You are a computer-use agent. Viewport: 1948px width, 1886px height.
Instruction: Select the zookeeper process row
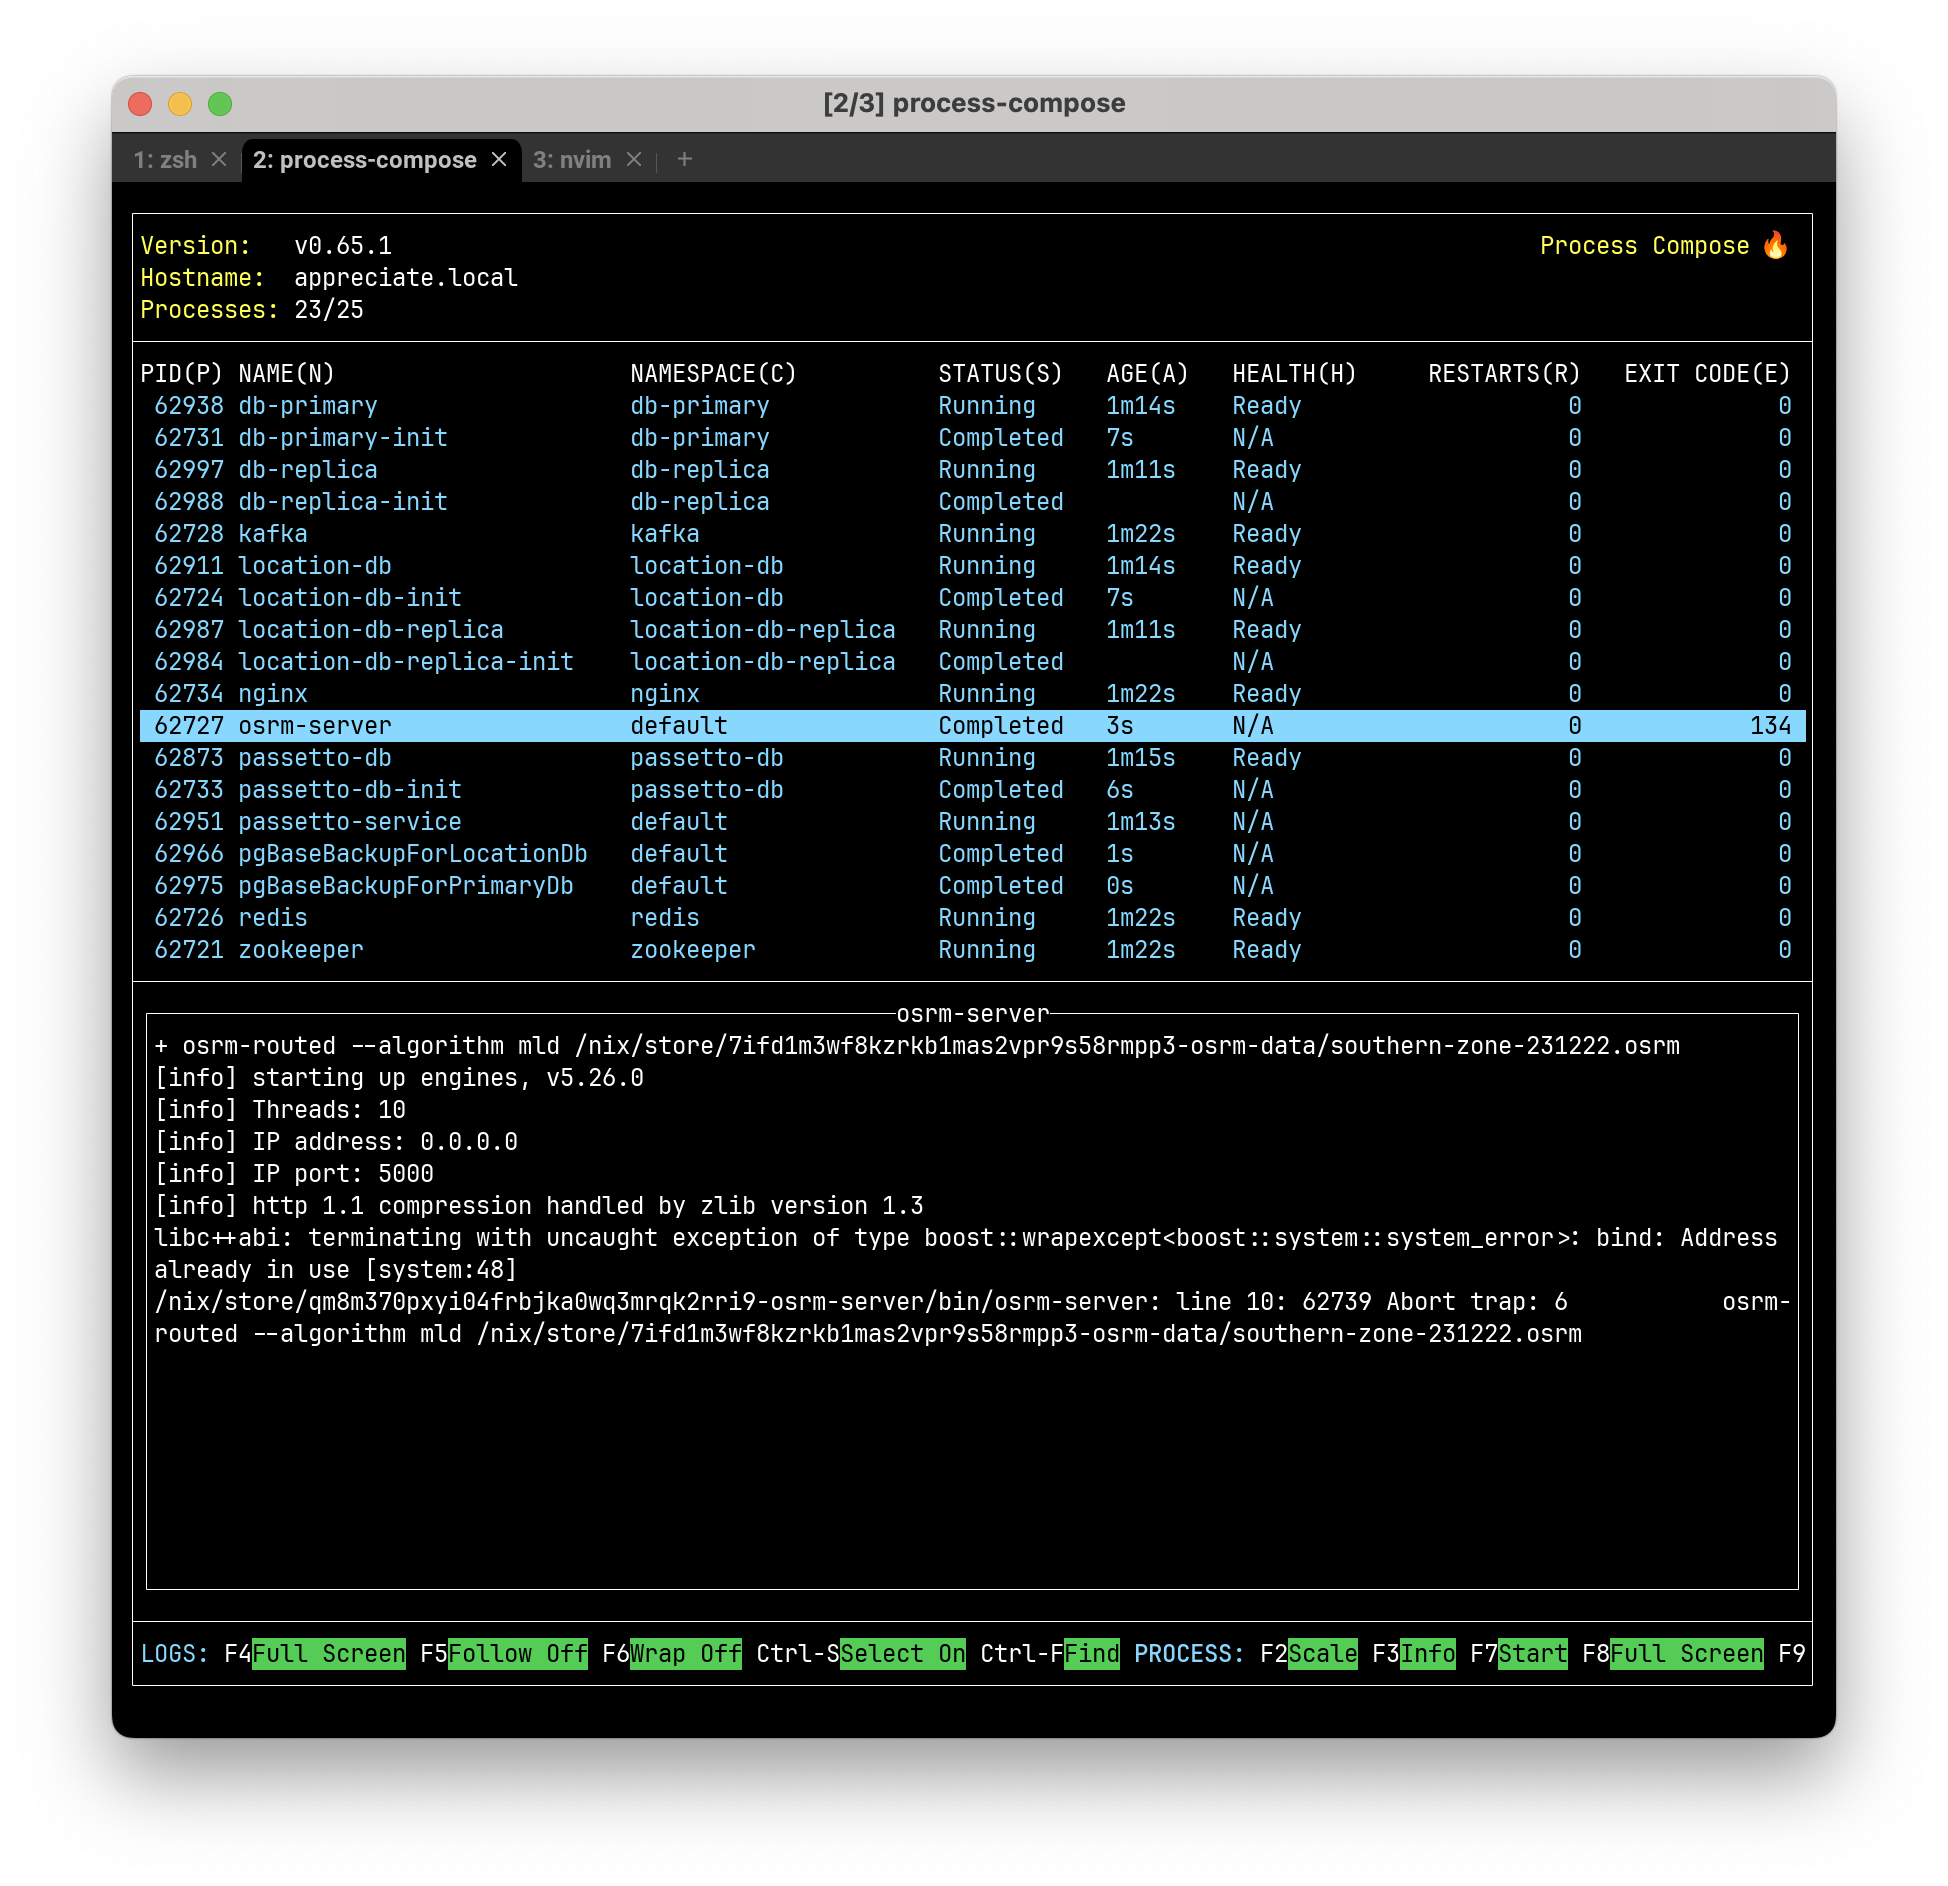(300, 949)
